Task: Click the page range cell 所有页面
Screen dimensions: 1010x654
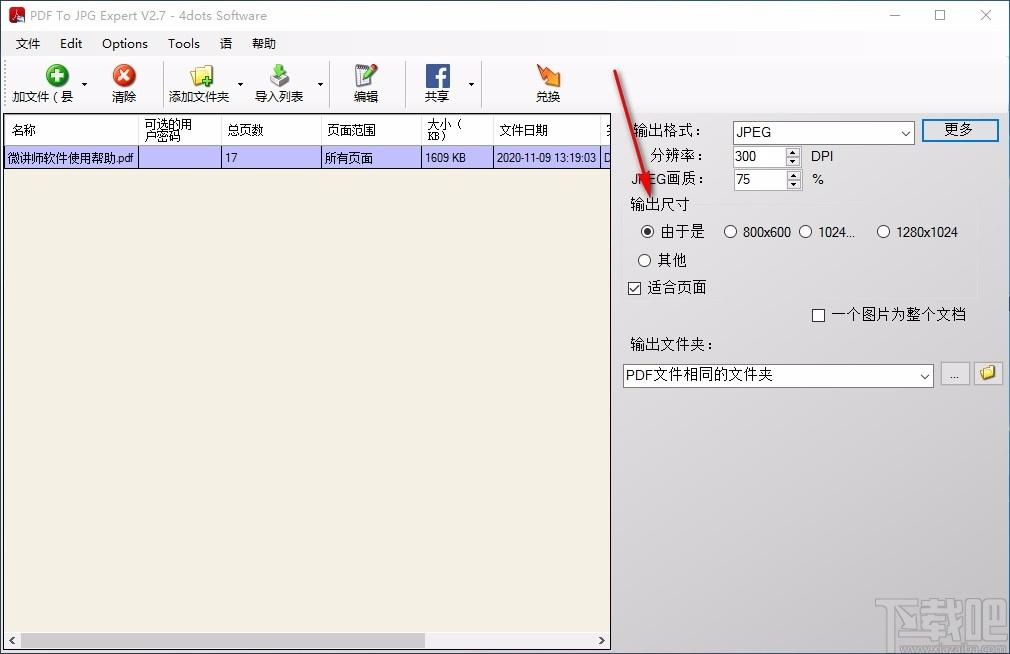Action: click(x=371, y=158)
